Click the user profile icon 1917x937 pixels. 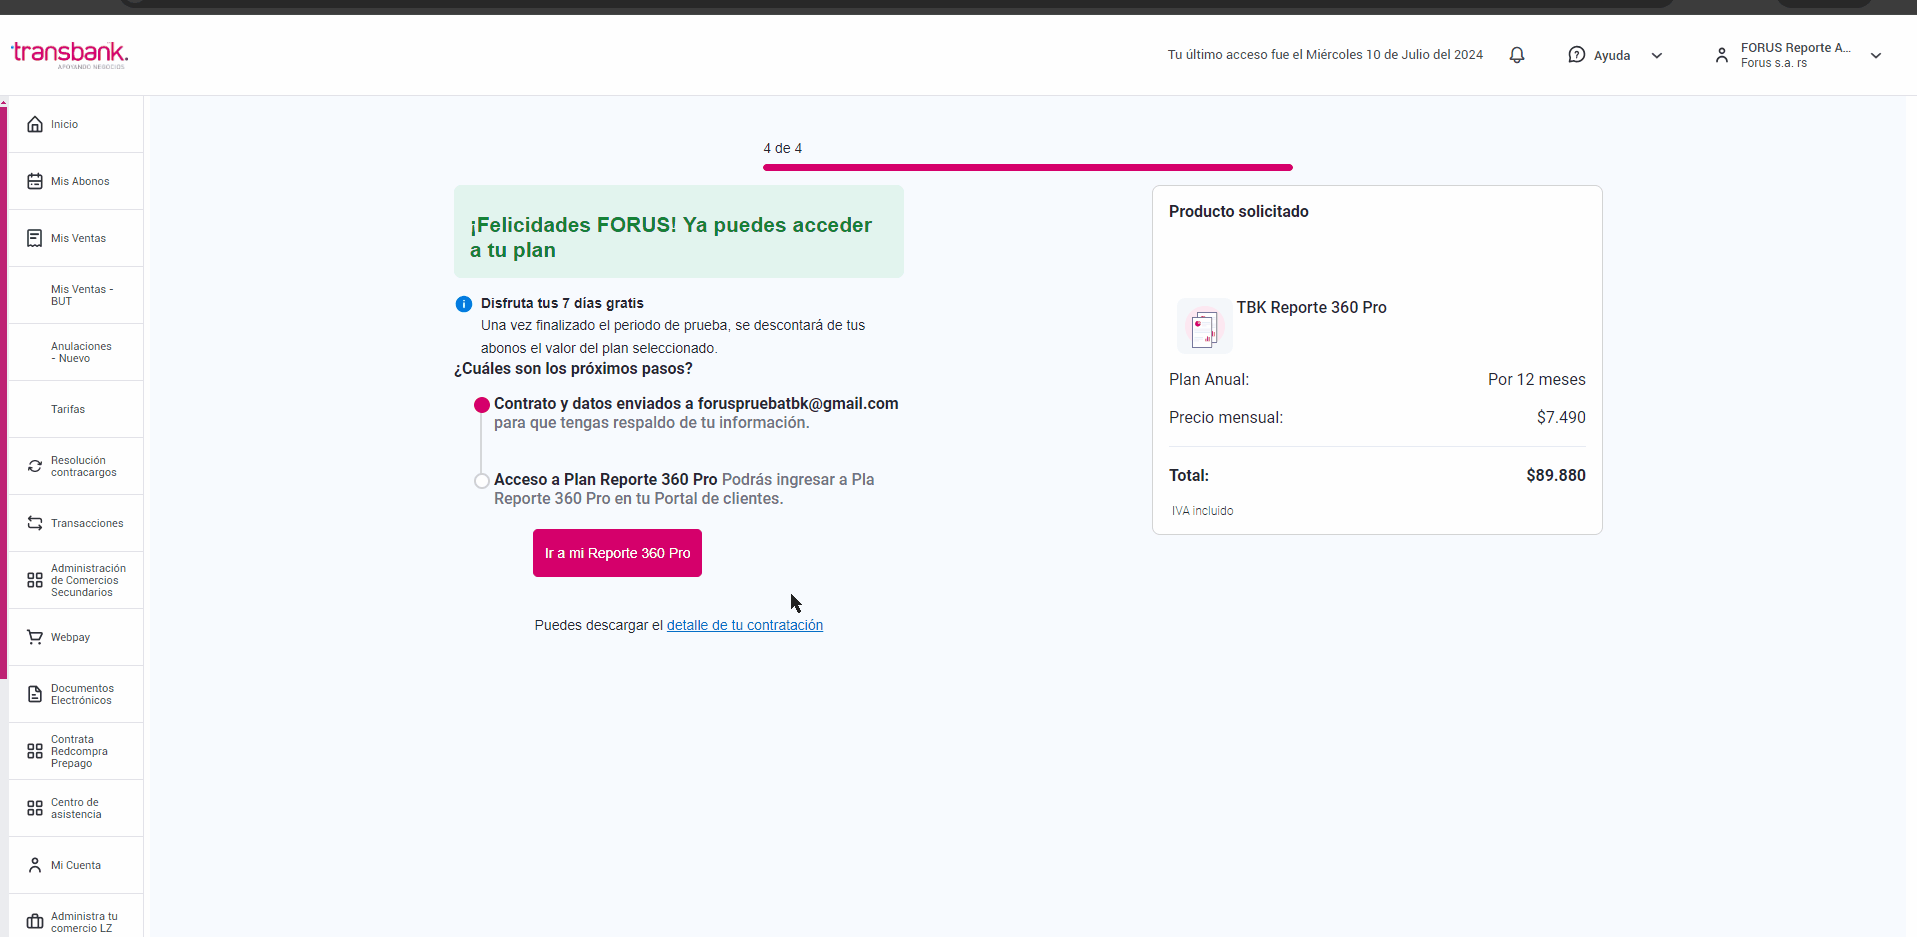click(1722, 55)
